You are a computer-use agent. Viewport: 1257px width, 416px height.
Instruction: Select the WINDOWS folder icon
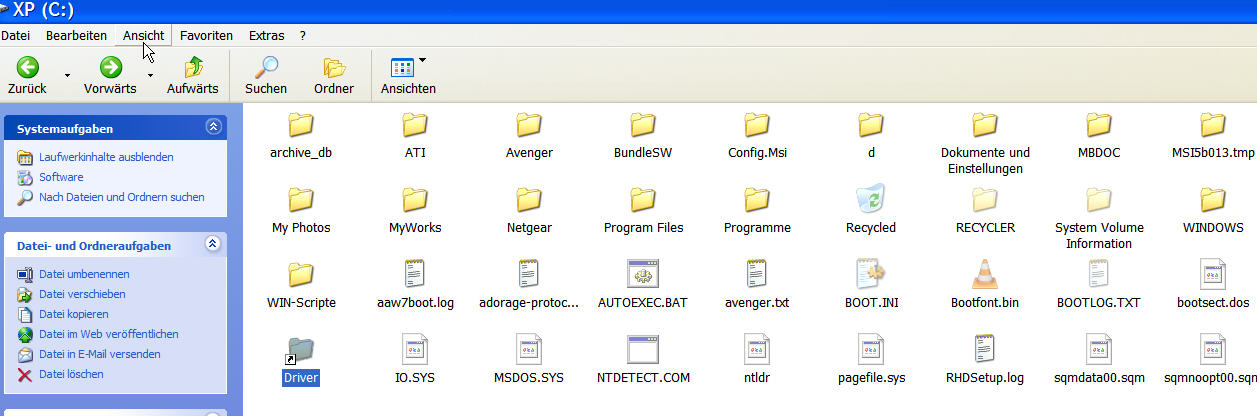pyautogui.click(x=1212, y=199)
